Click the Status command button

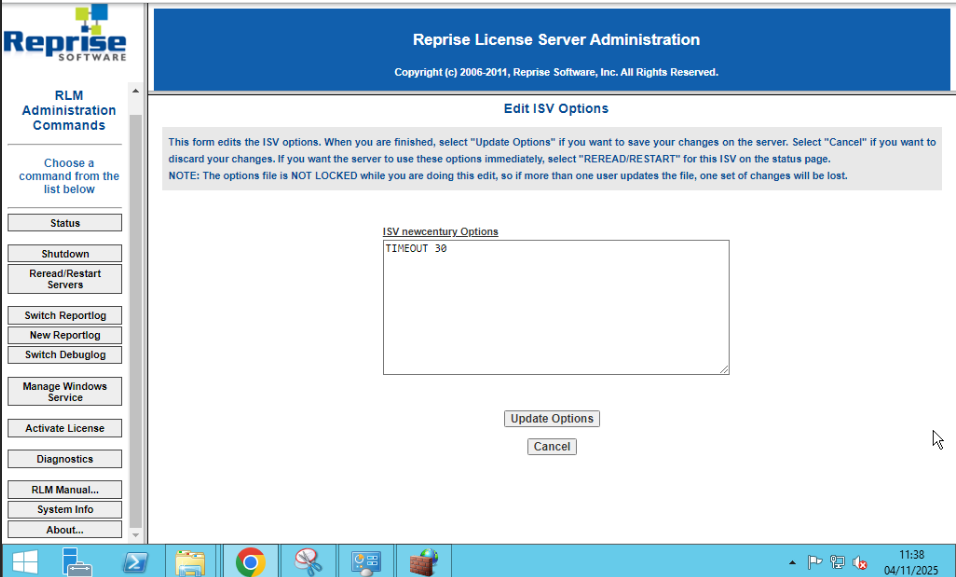[65, 223]
